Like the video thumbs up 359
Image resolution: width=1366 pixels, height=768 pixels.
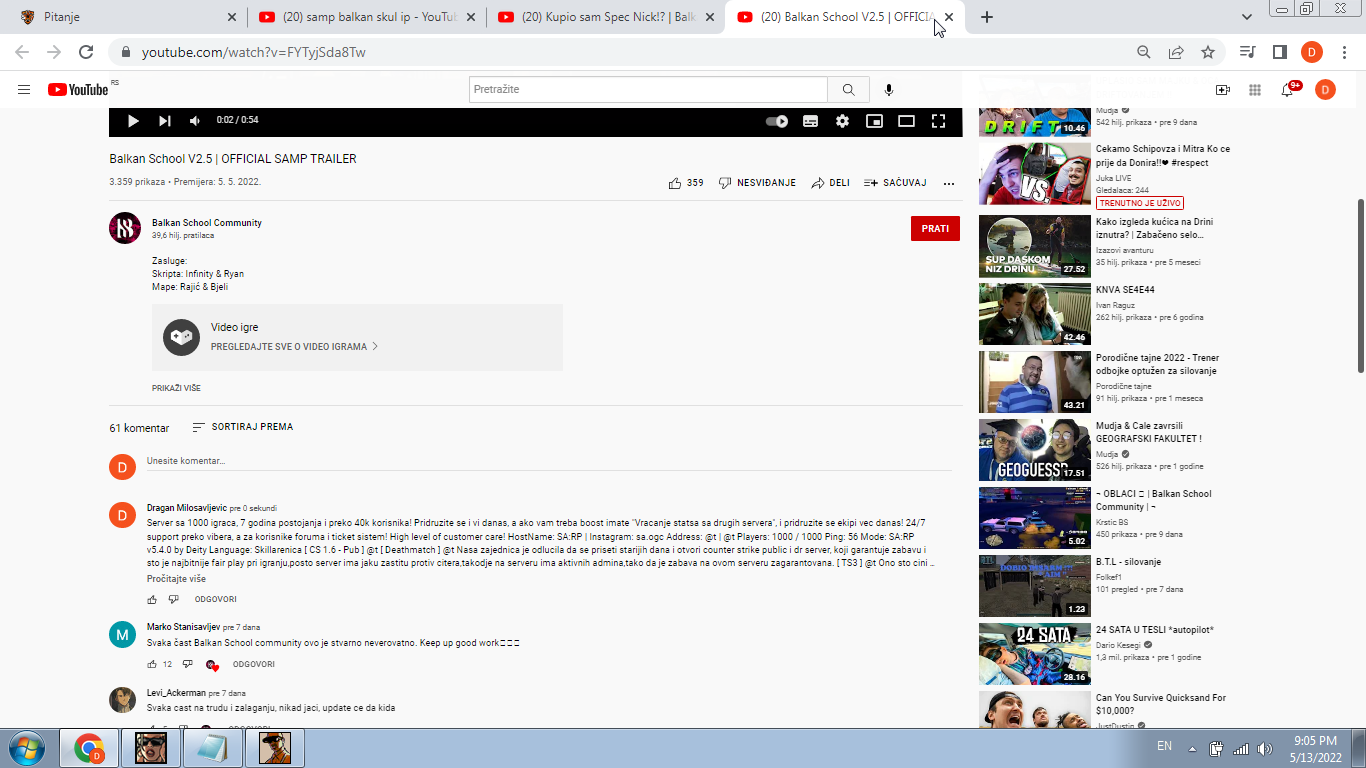coord(686,183)
